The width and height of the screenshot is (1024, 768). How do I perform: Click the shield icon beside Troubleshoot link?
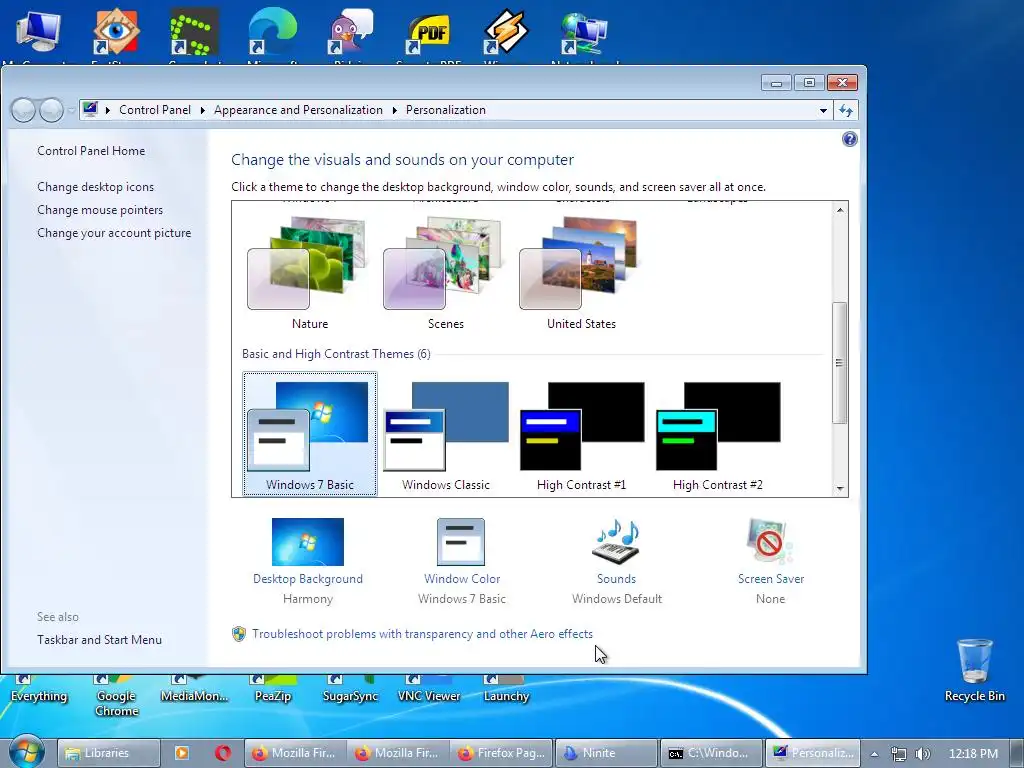tap(239, 633)
